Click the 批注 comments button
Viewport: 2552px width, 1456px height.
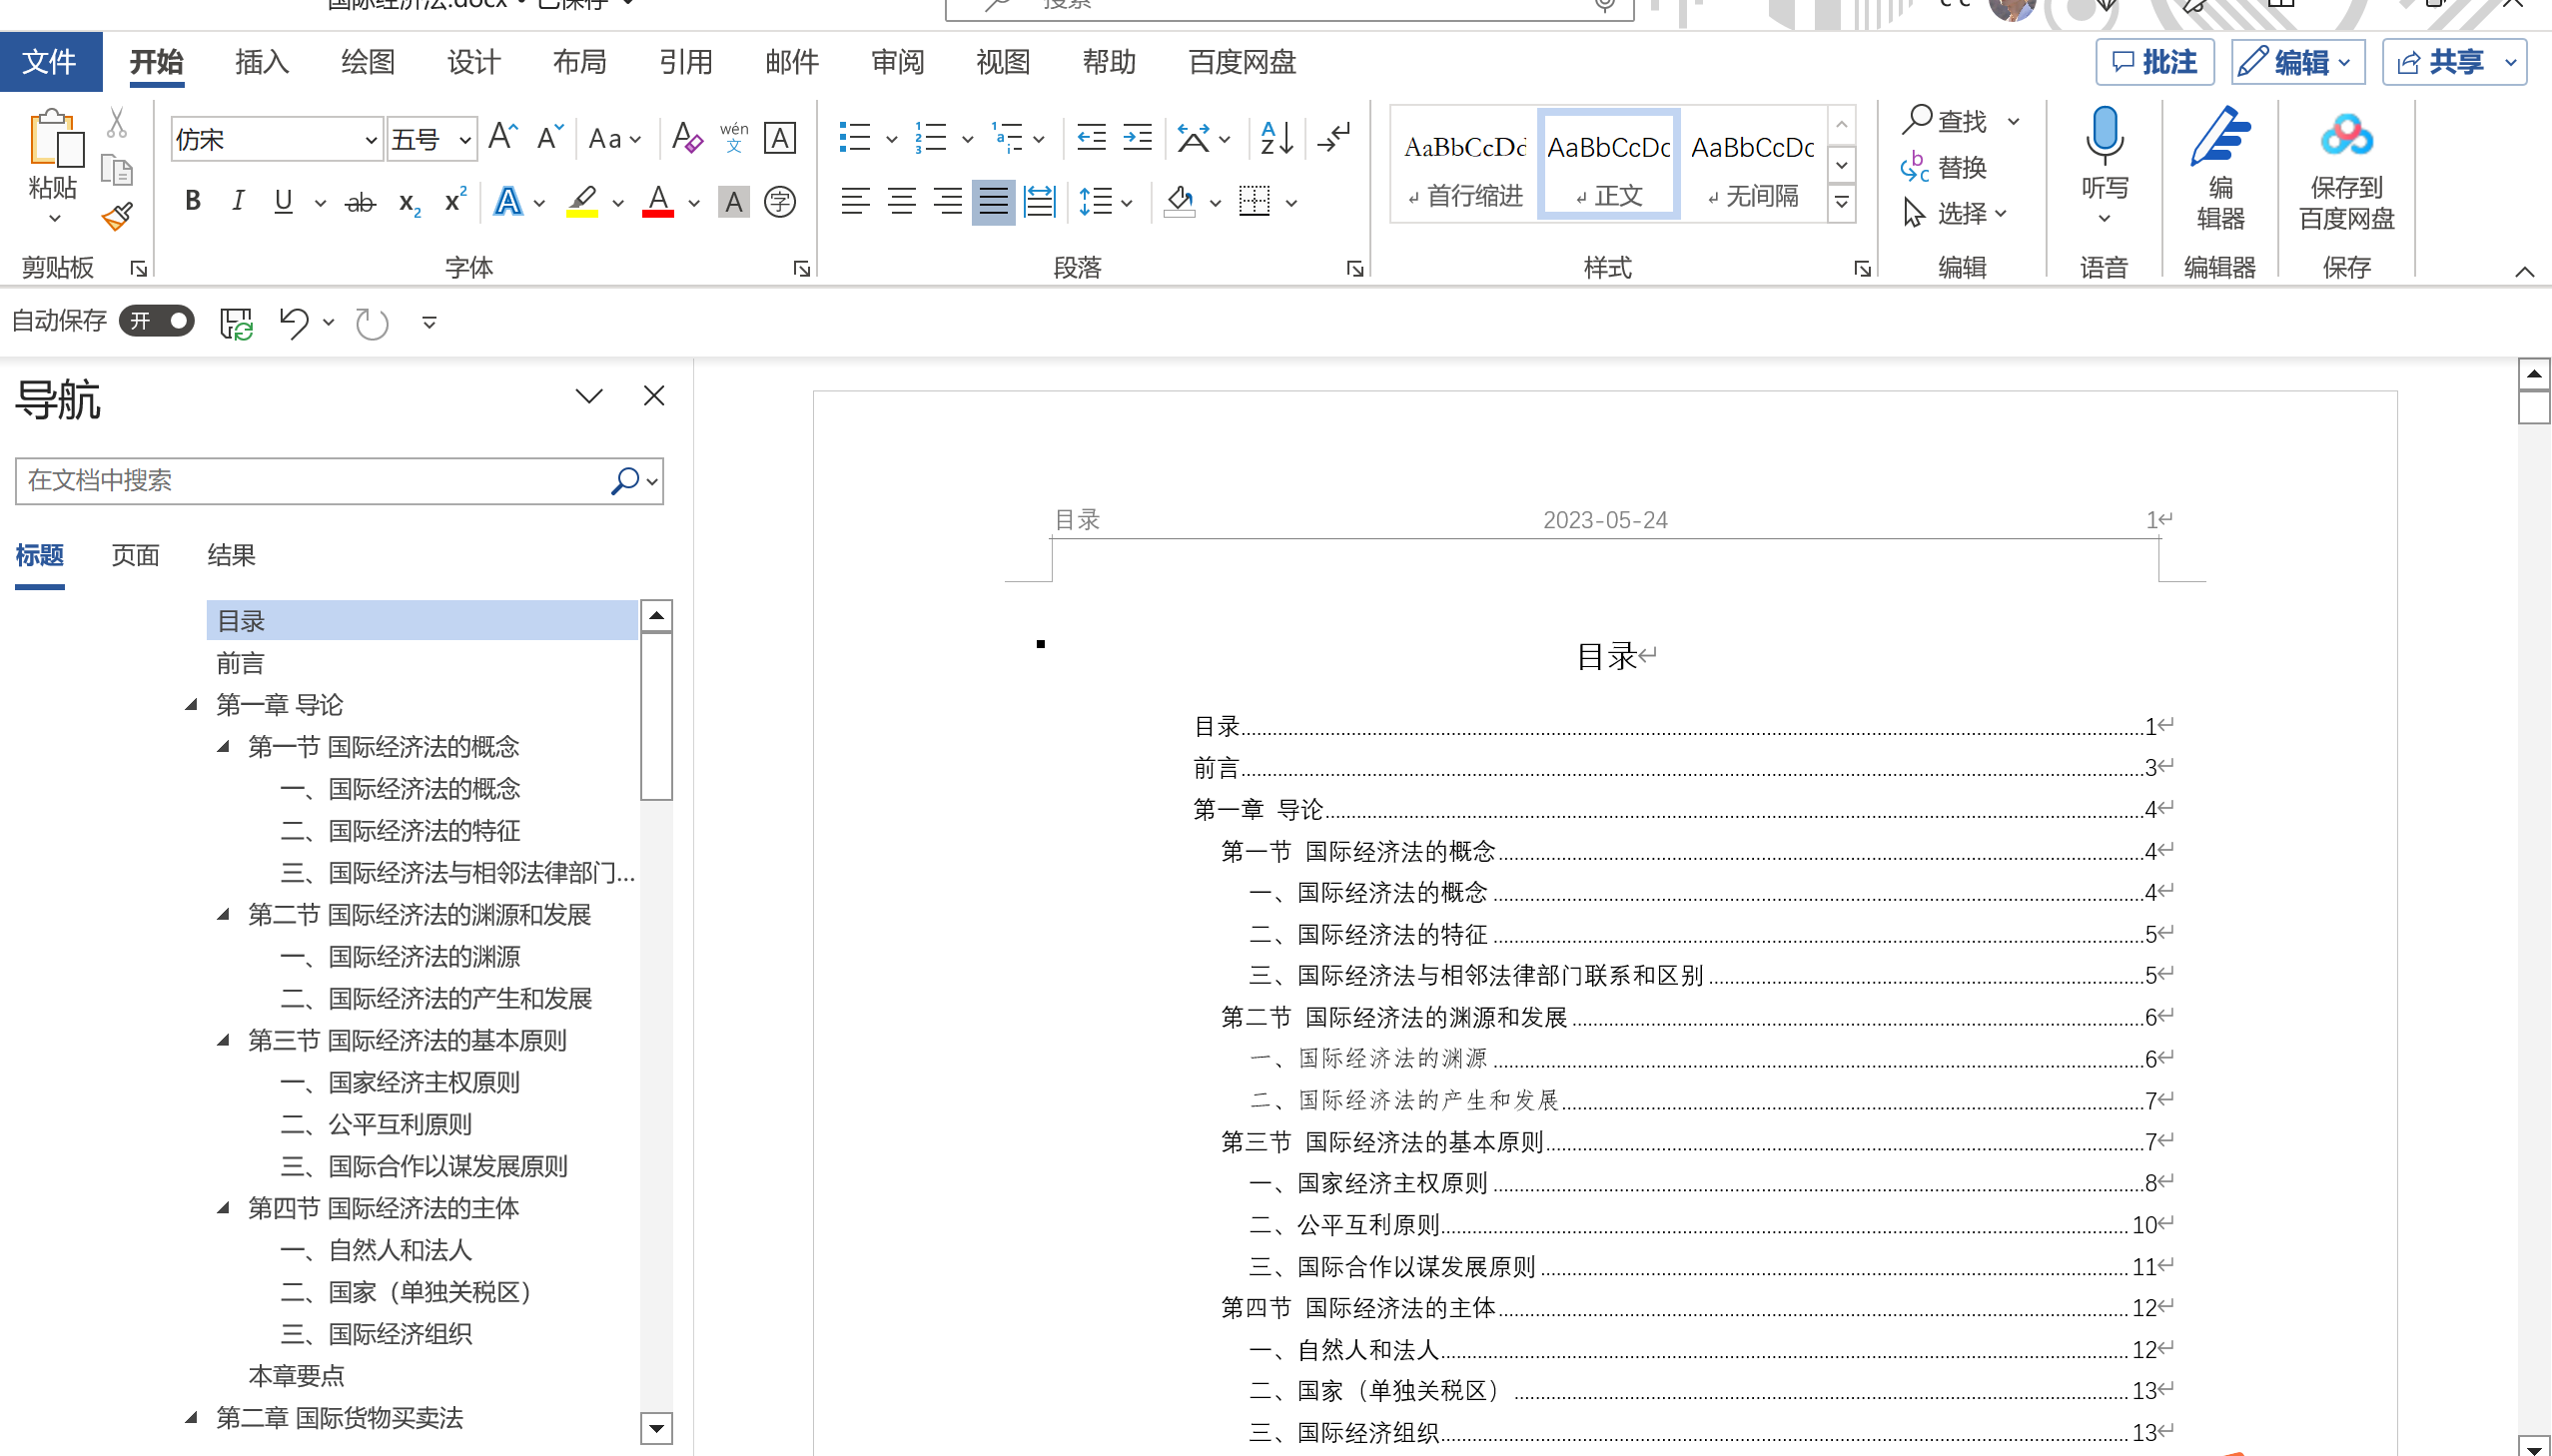point(2155,62)
